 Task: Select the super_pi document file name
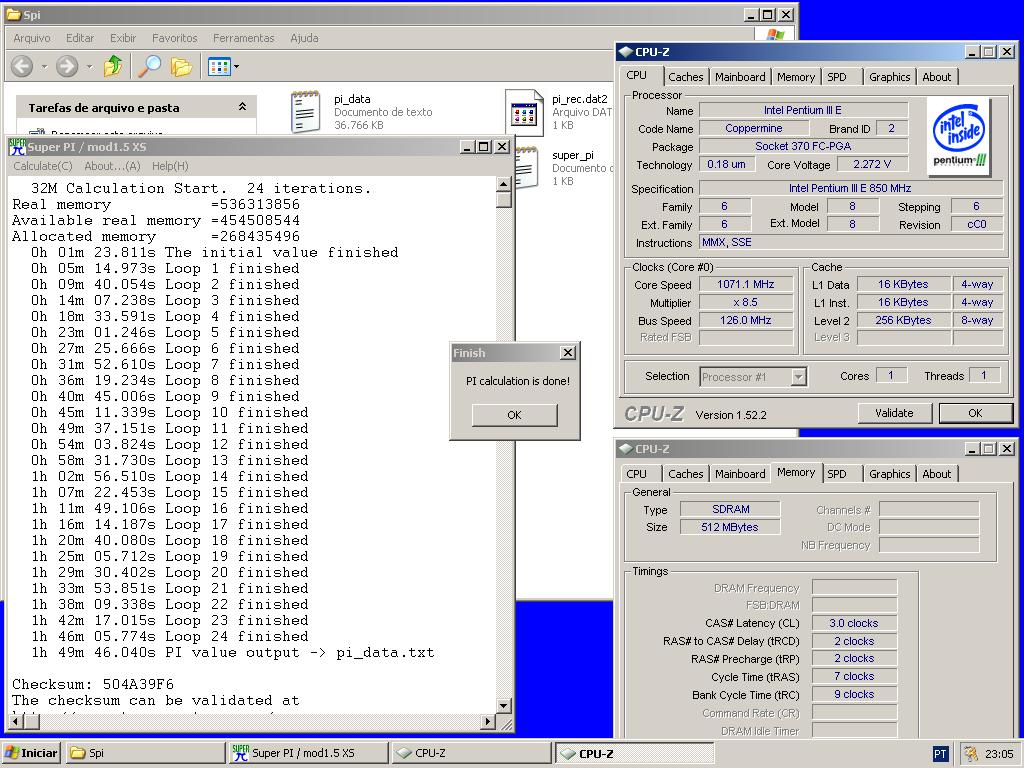point(573,155)
